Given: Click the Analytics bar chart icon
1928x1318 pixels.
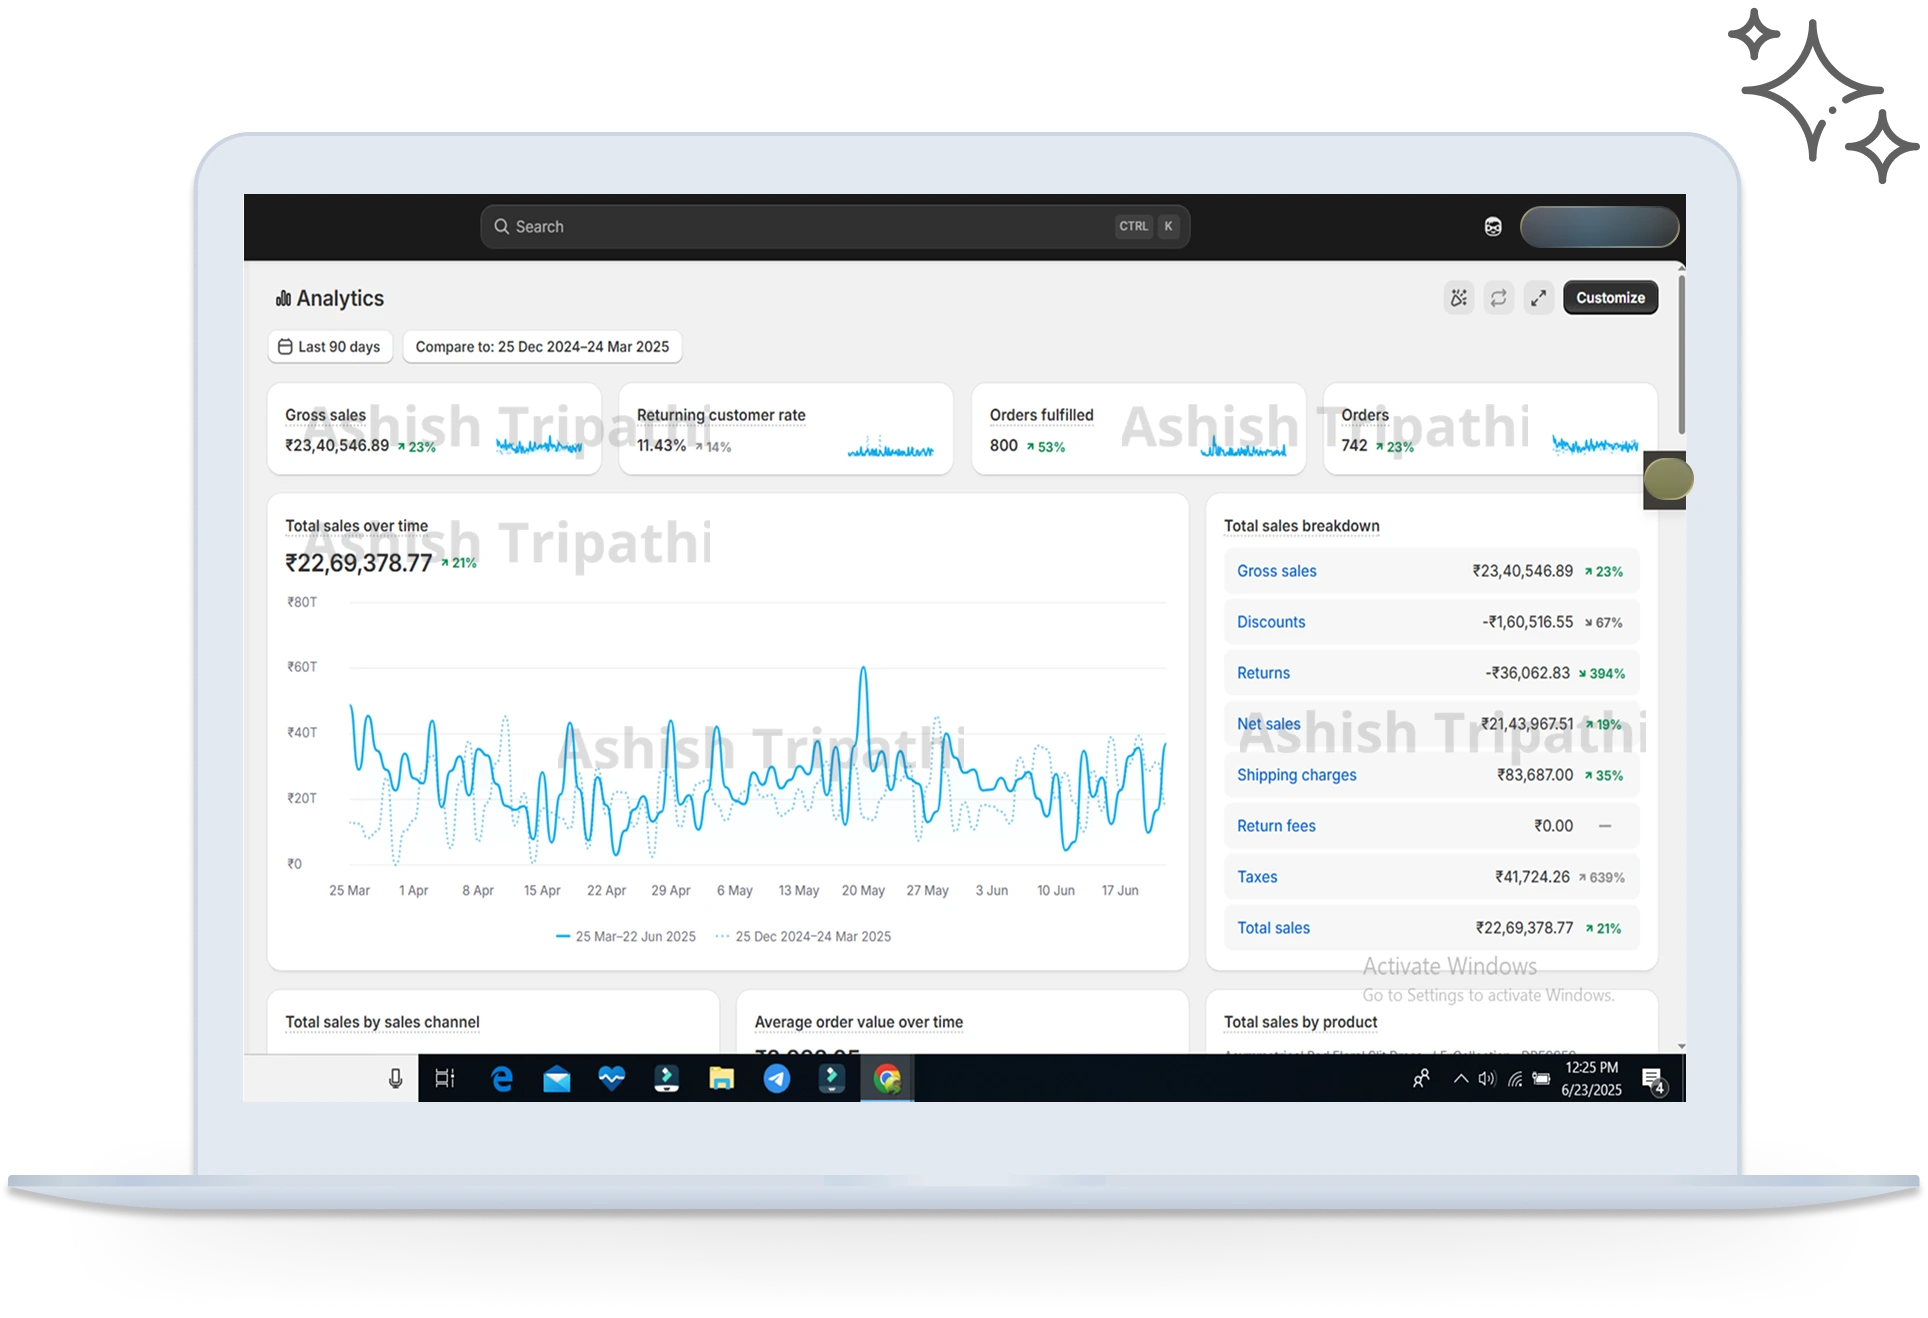Looking at the screenshot, I should tap(283, 298).
